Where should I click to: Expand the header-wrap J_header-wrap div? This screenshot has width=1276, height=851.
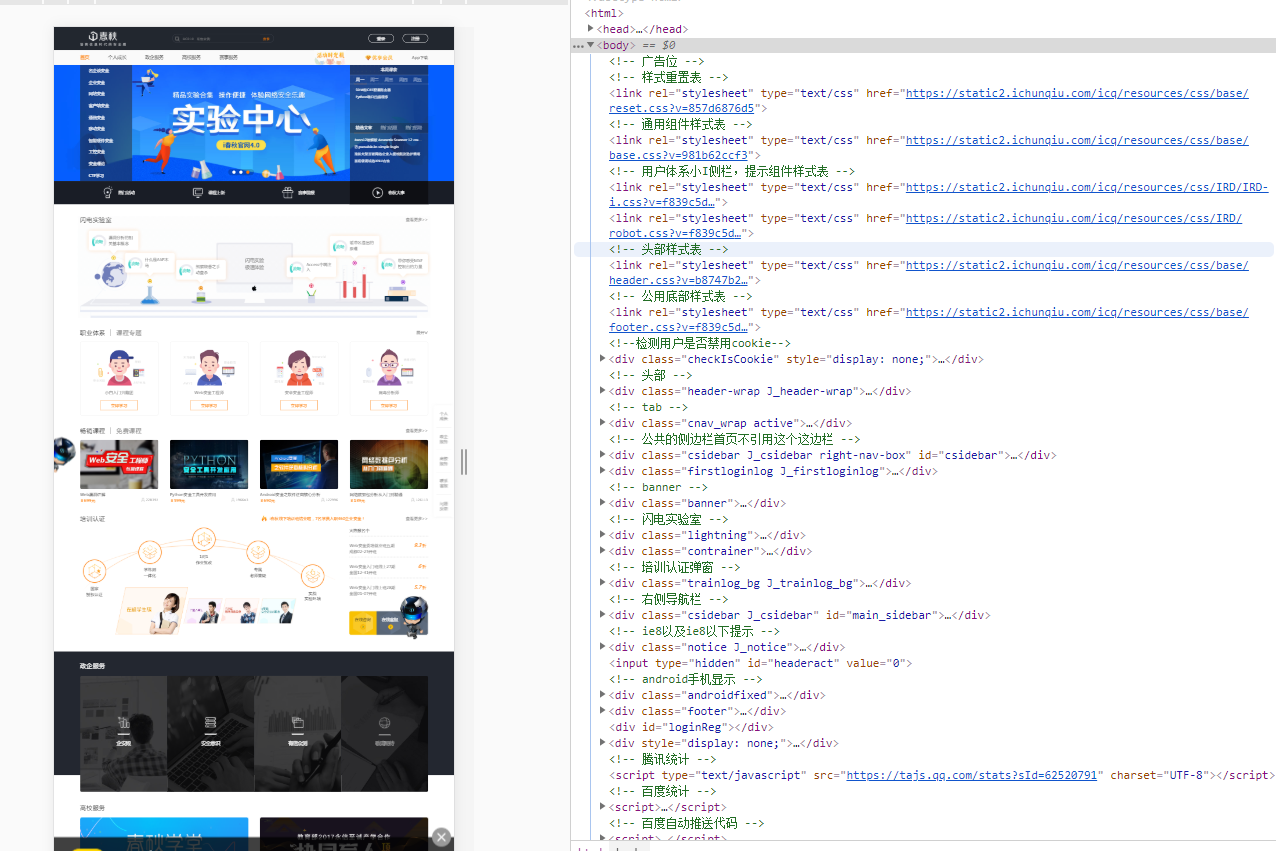pos(602,391)
